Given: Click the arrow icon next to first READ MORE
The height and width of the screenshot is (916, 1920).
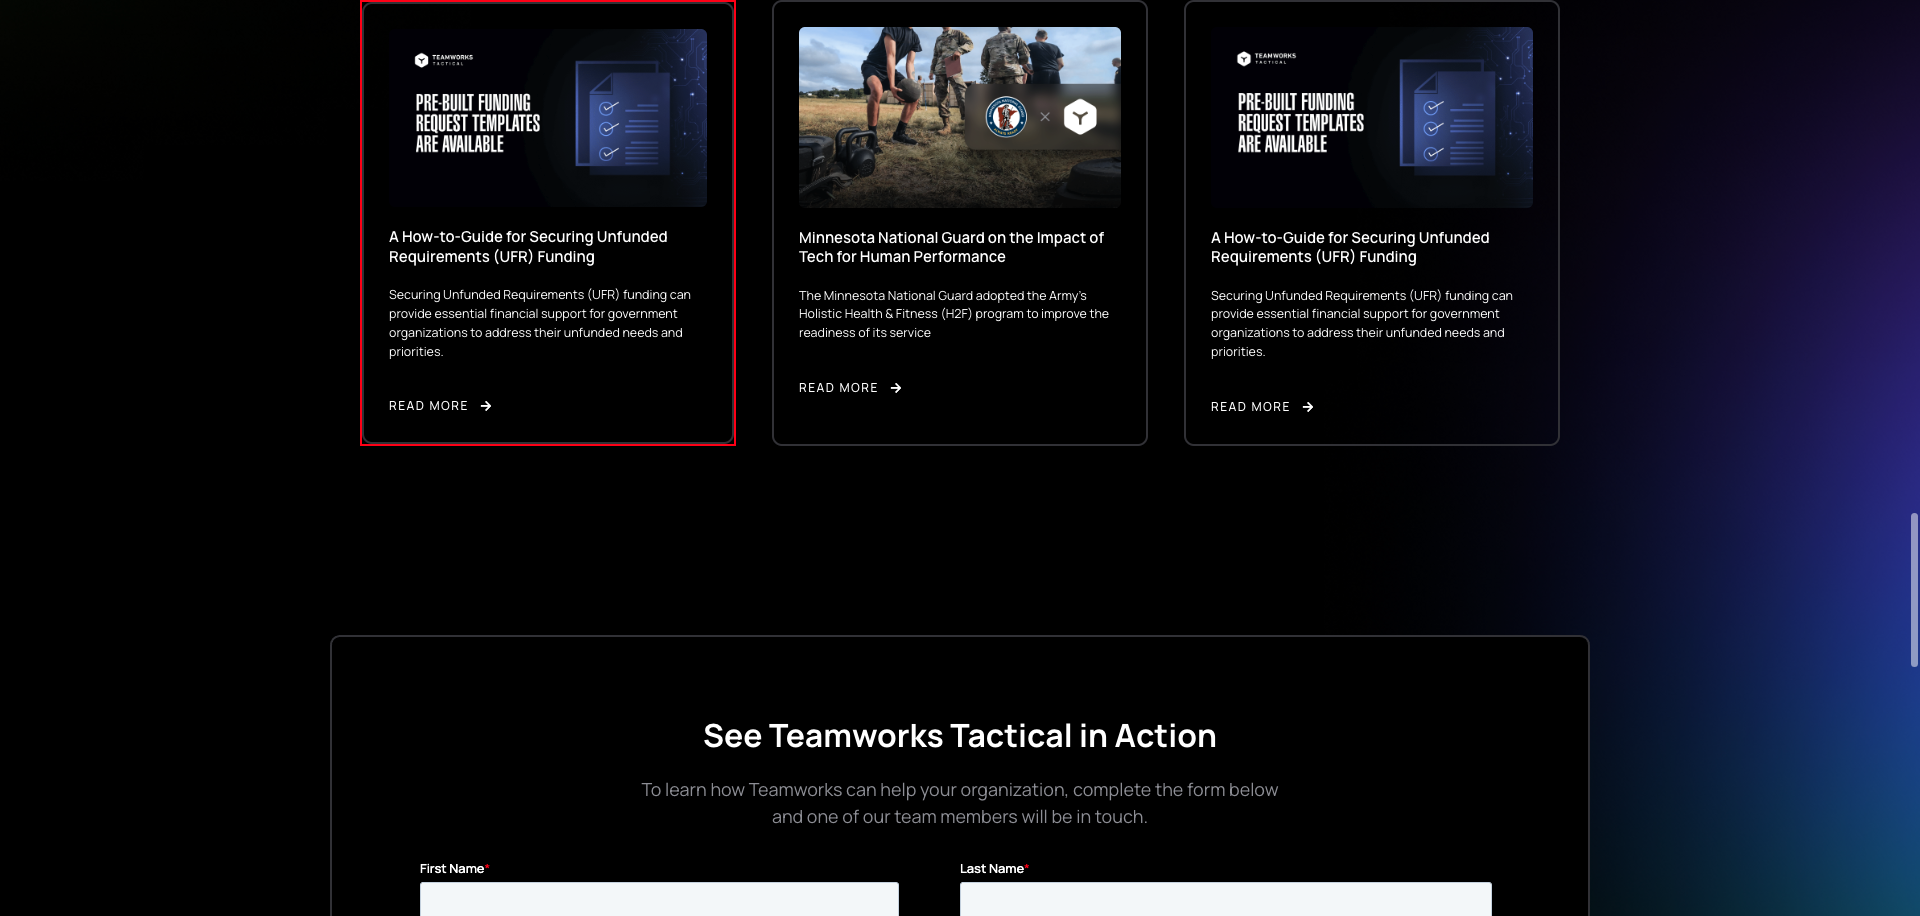Looking at the screenshot, I should [x=487, y=406].
